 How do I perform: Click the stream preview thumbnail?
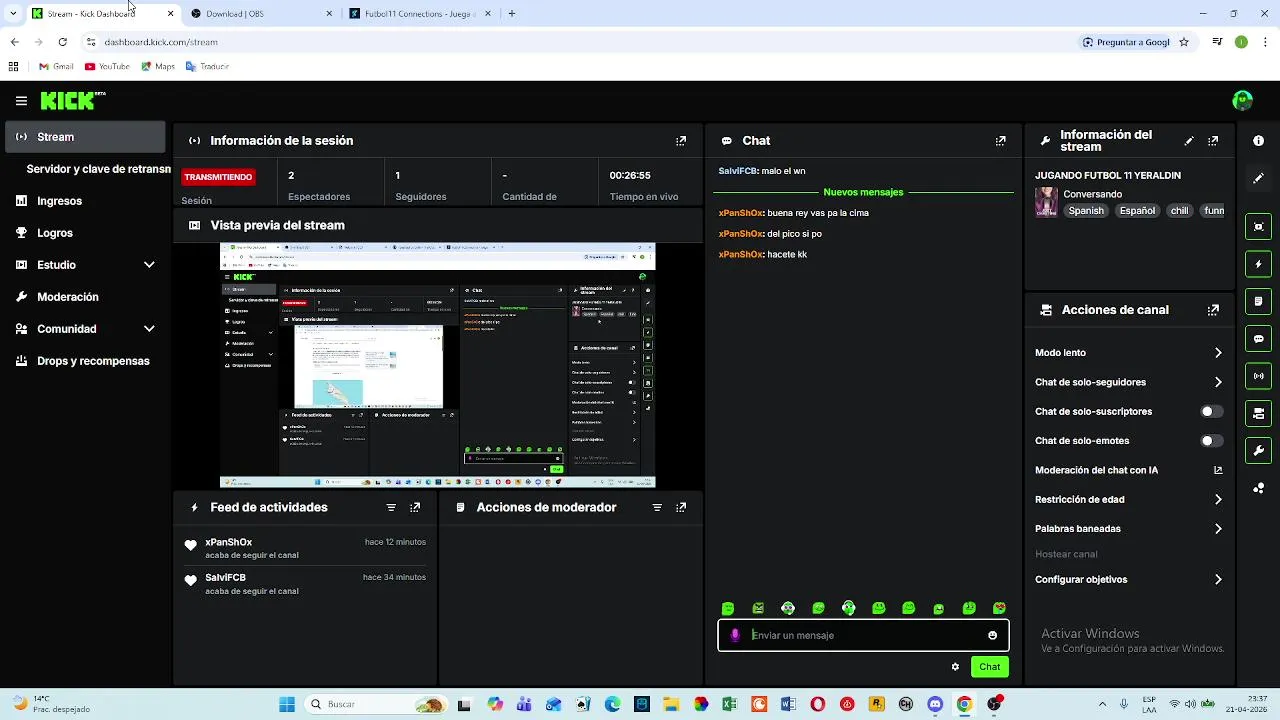click(438, 365)
